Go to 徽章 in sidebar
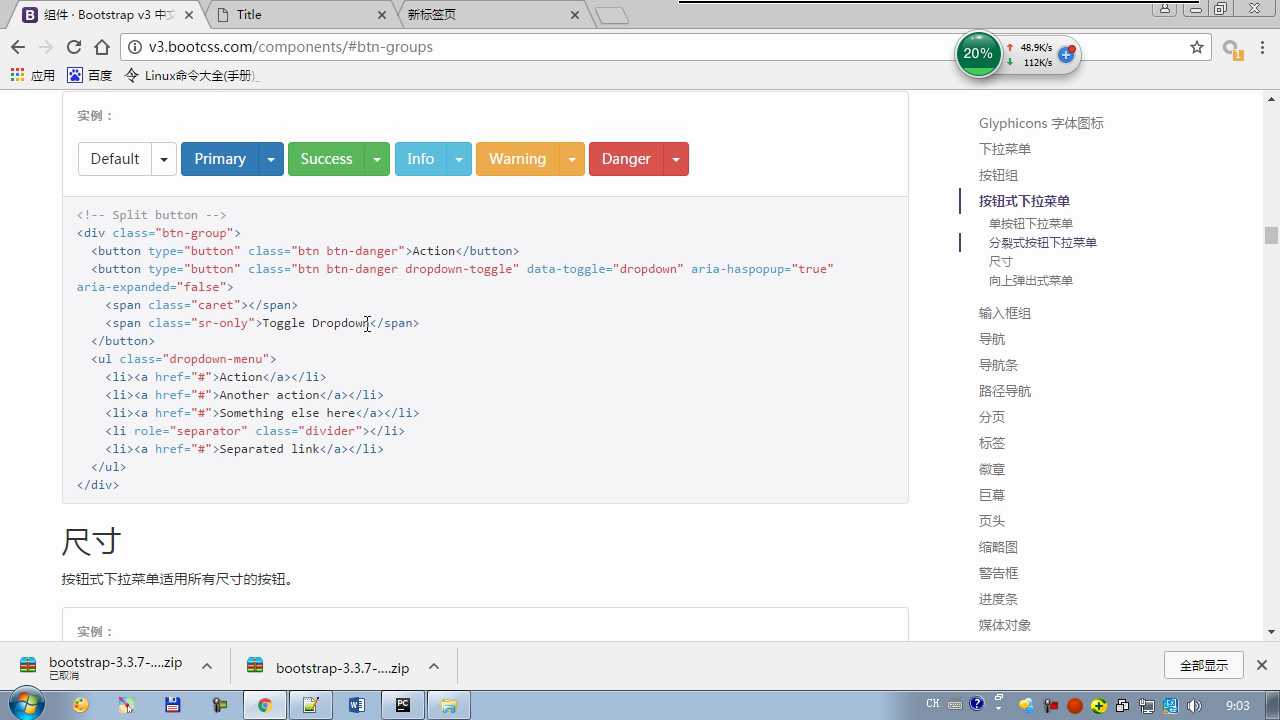Image resolution: width=1280 pixels, height=720 pixels. click(992, 469)
